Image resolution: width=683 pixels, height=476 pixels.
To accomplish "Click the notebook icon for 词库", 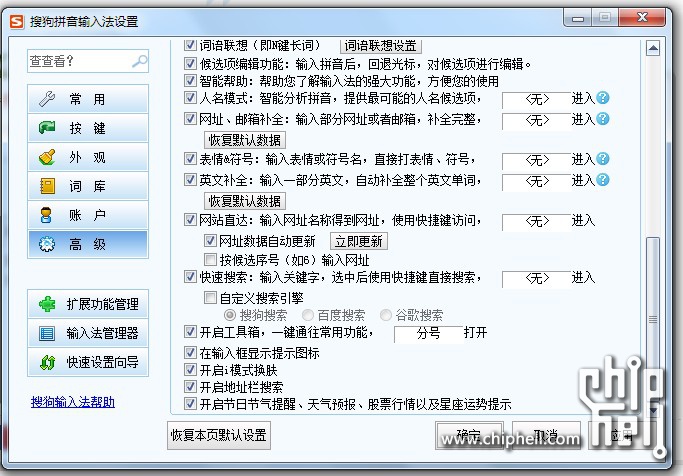I will pyautogui.click(x=47, y=186).
